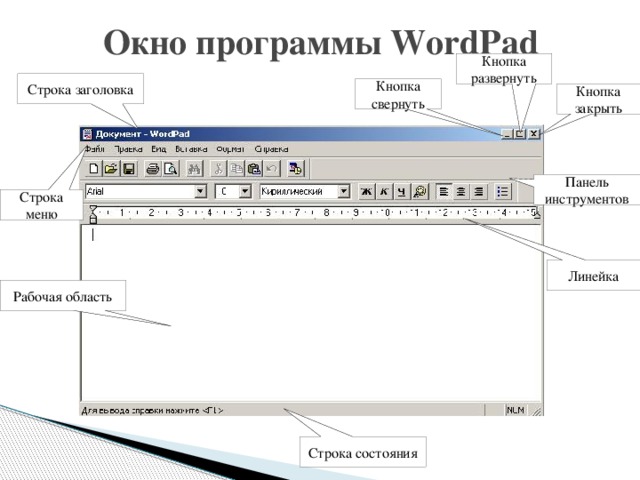Click the text color palette icon
The image size is (640, 480).
point(420,191)
